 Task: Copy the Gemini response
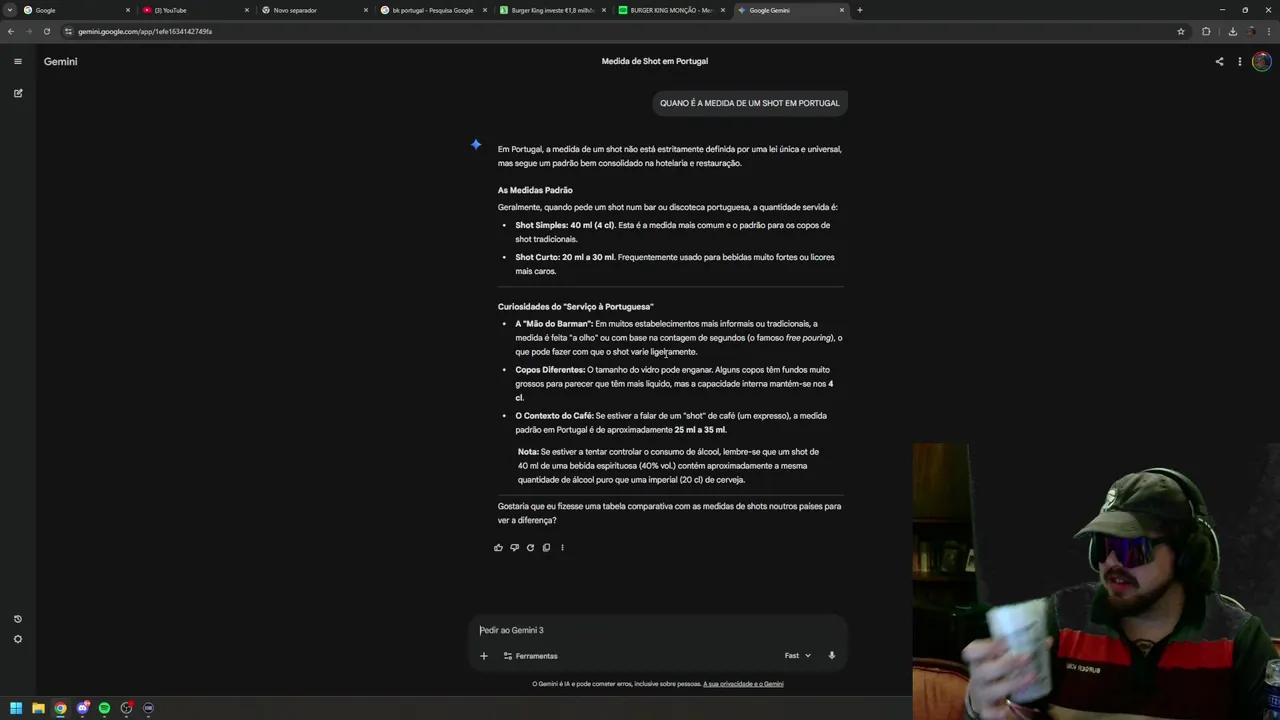point(546,547)
